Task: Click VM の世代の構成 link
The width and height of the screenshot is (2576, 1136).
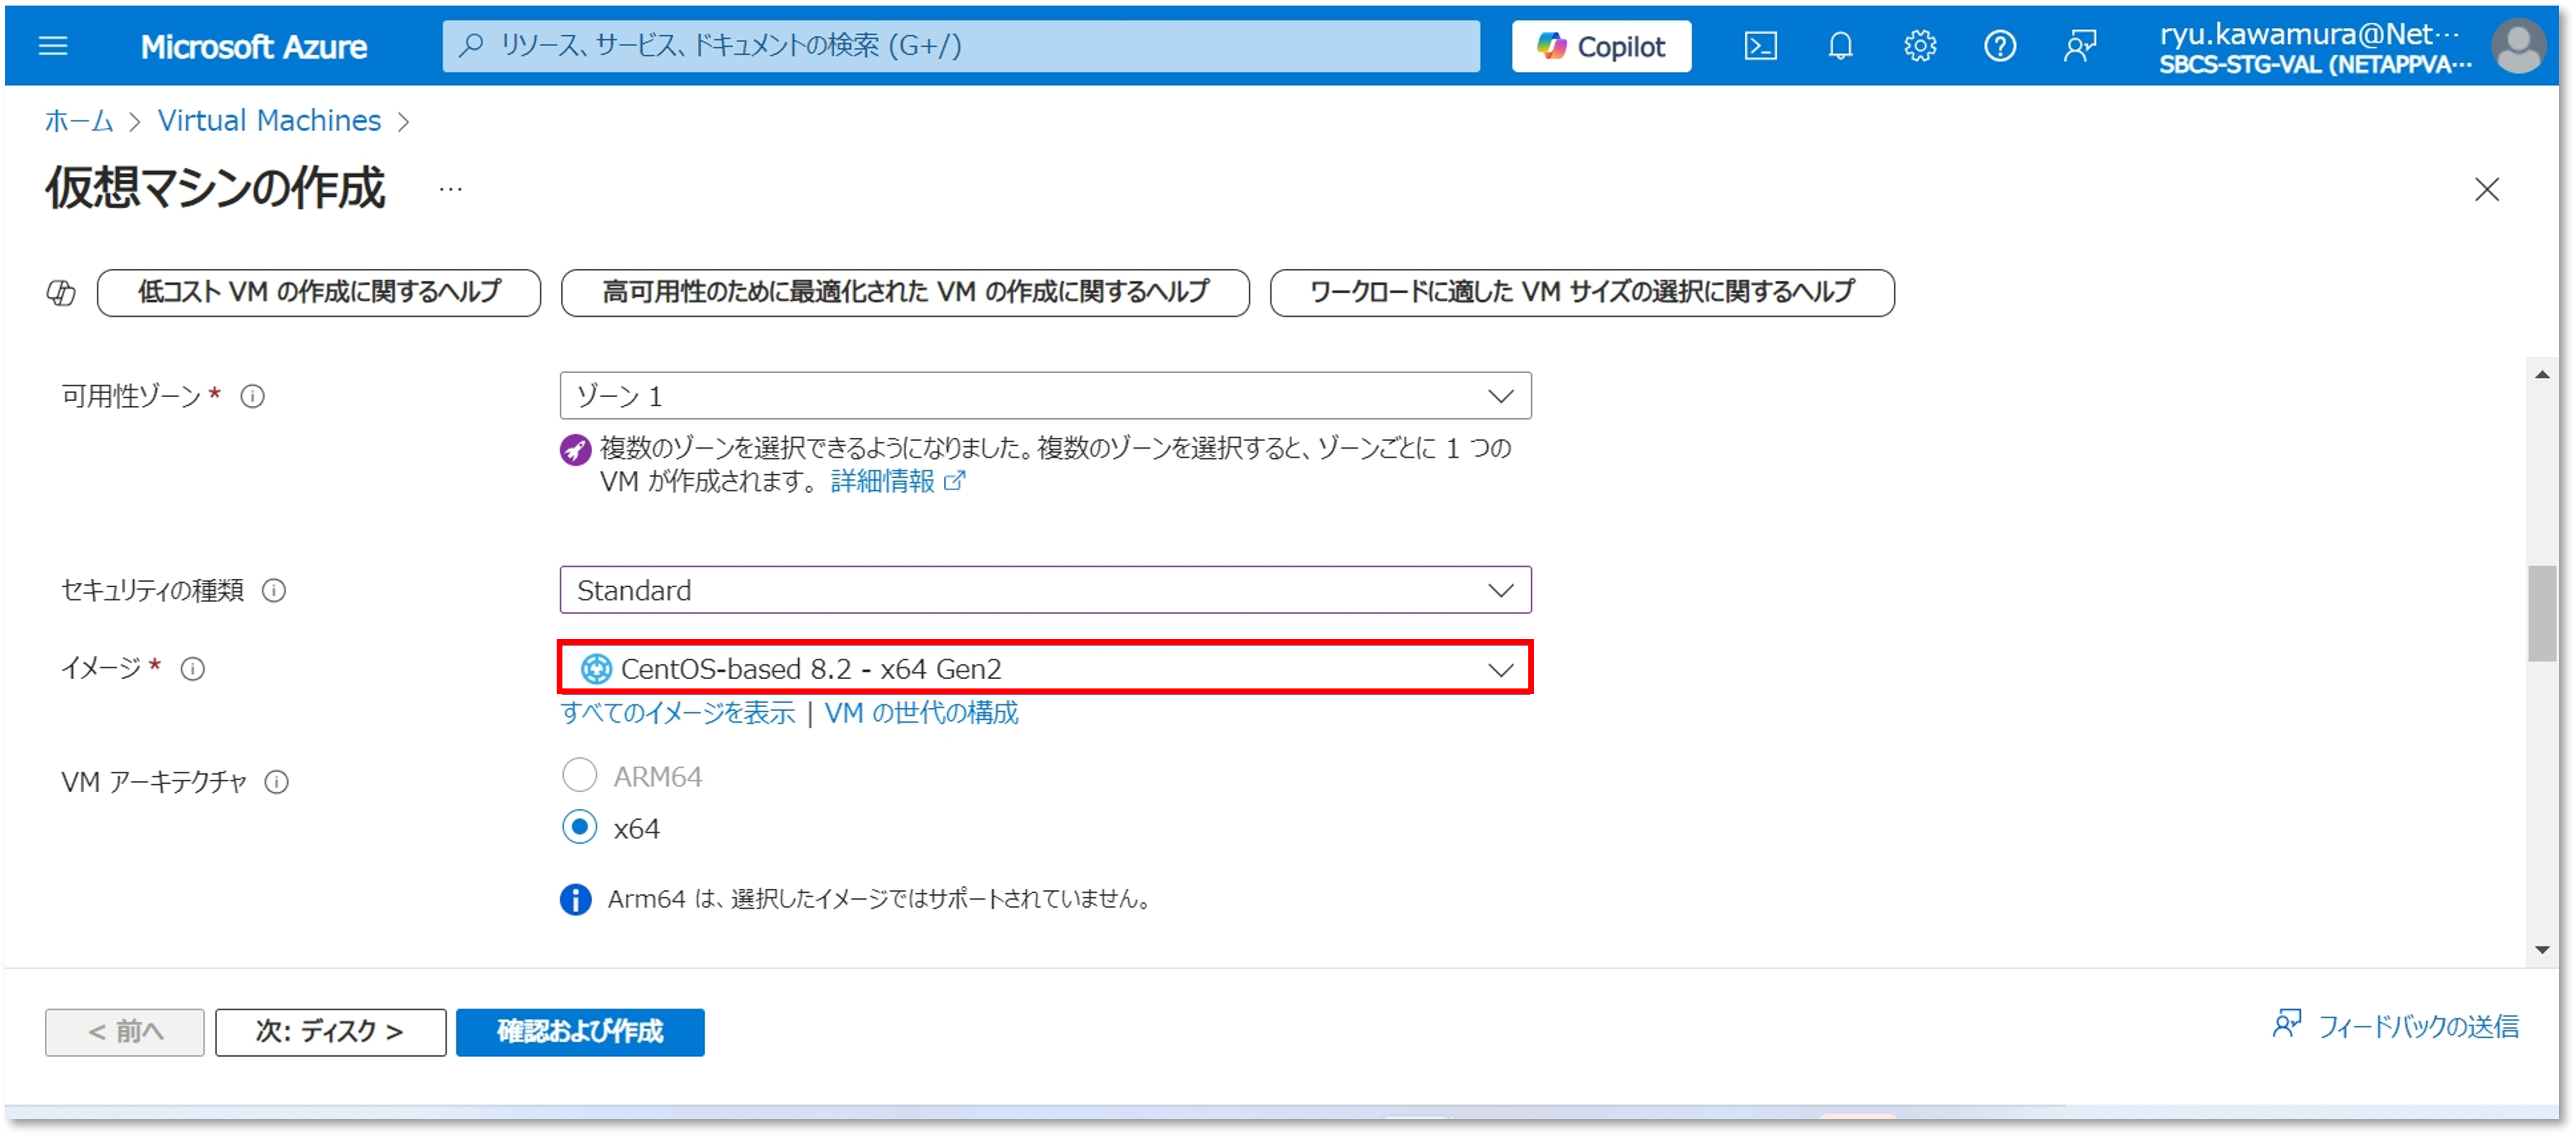Action: pos(921,713)
